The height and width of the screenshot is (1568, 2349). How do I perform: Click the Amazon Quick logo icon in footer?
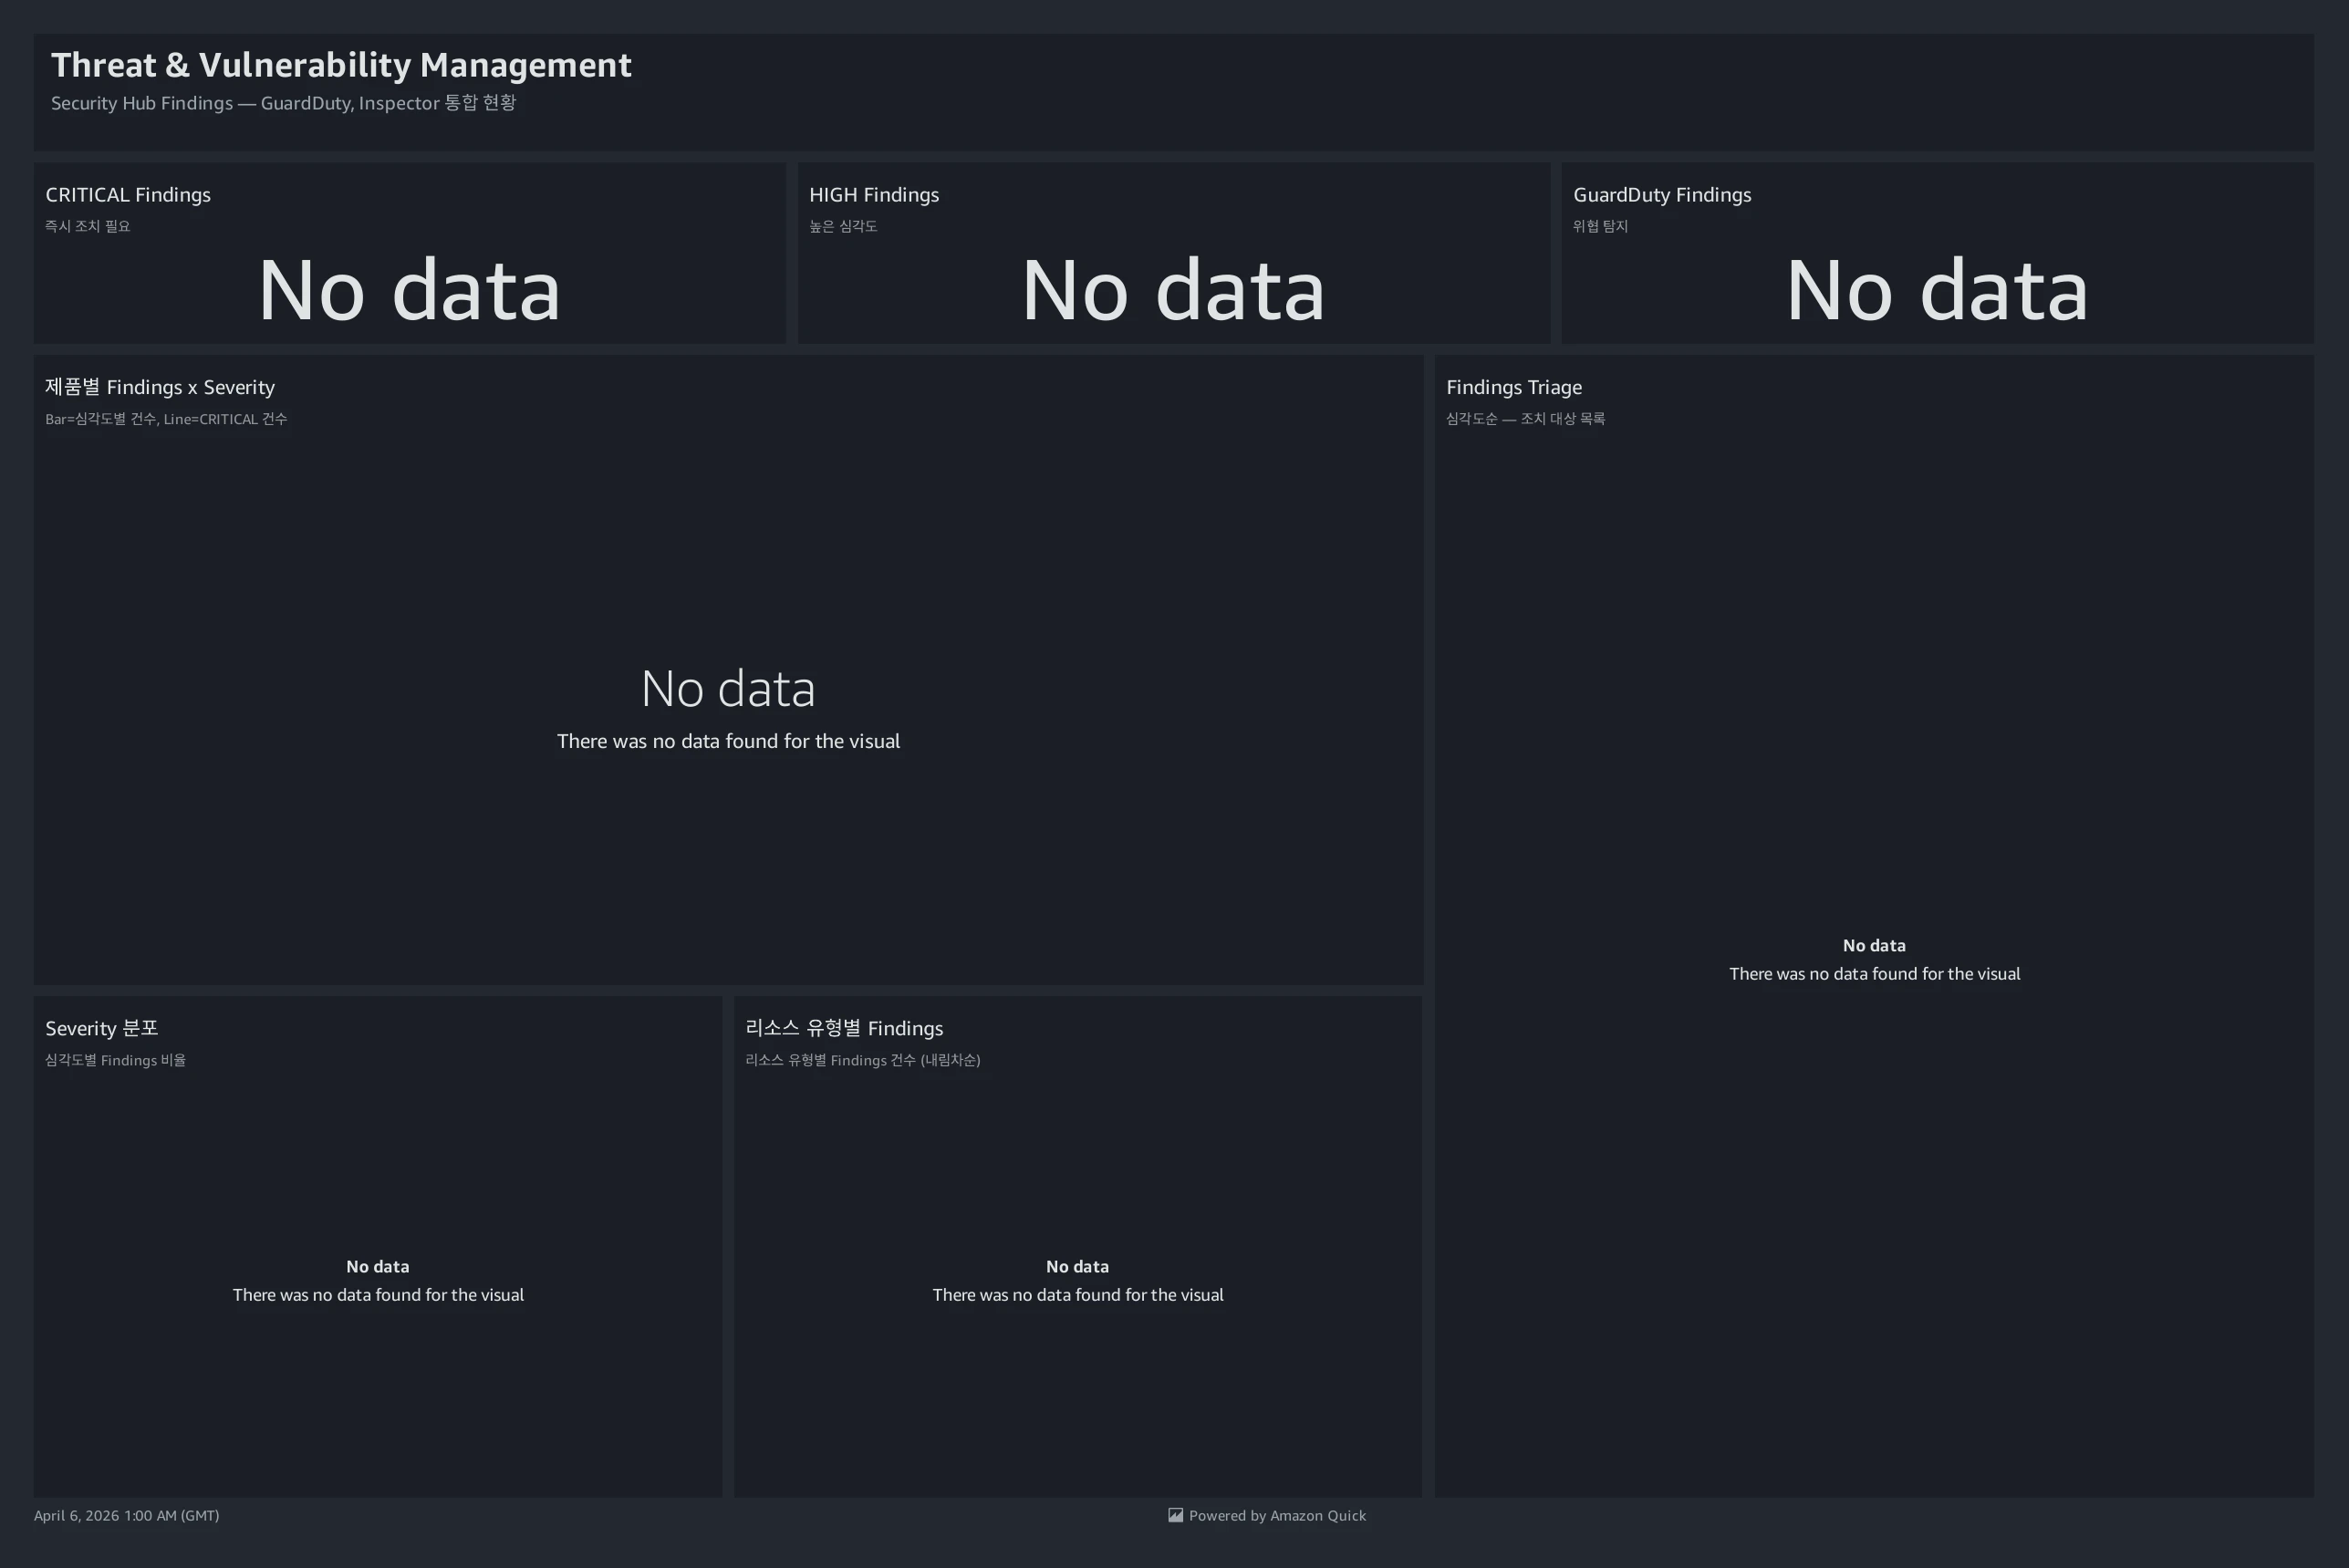coord(1175,1515)
